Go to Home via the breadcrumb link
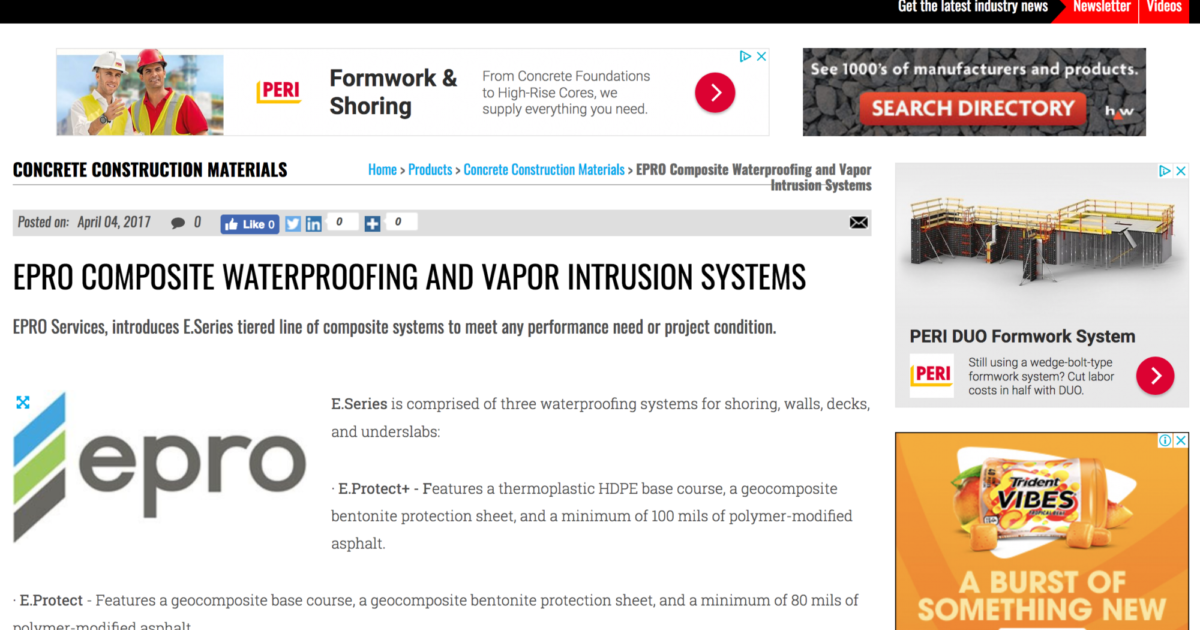 point(382,169)
